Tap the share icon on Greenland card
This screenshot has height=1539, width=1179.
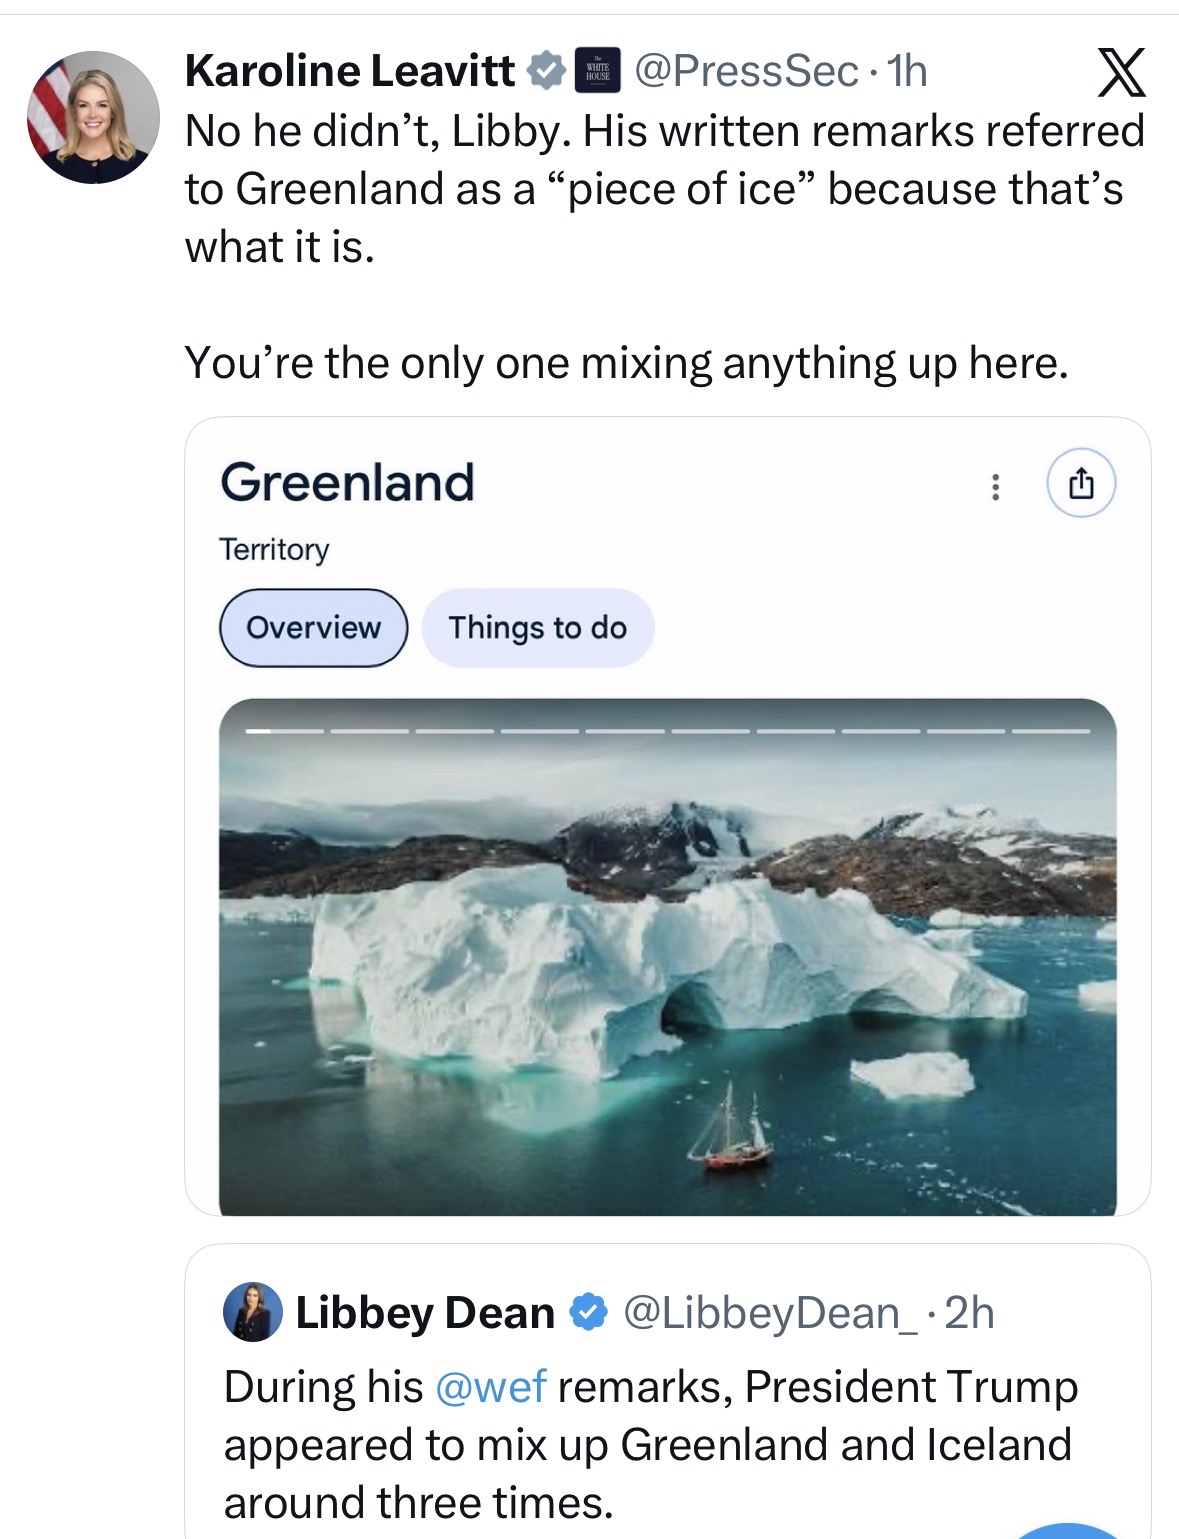tap(1080, 485)
